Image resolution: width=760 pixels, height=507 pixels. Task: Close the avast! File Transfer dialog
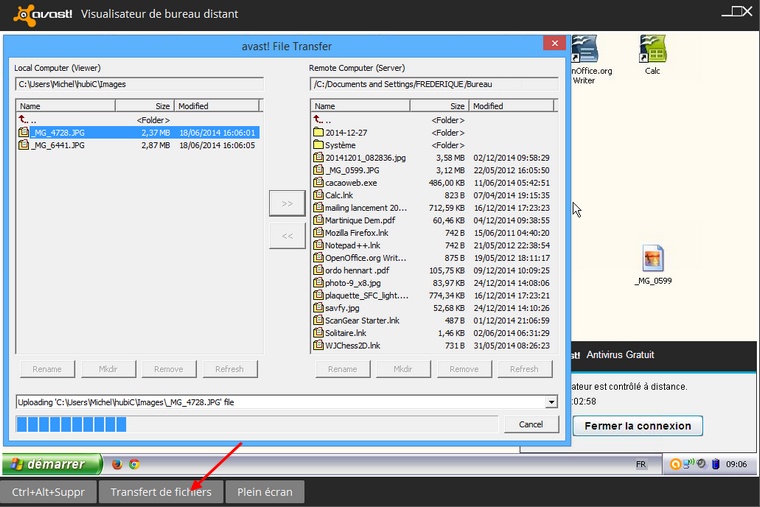(x=555, y=43)
